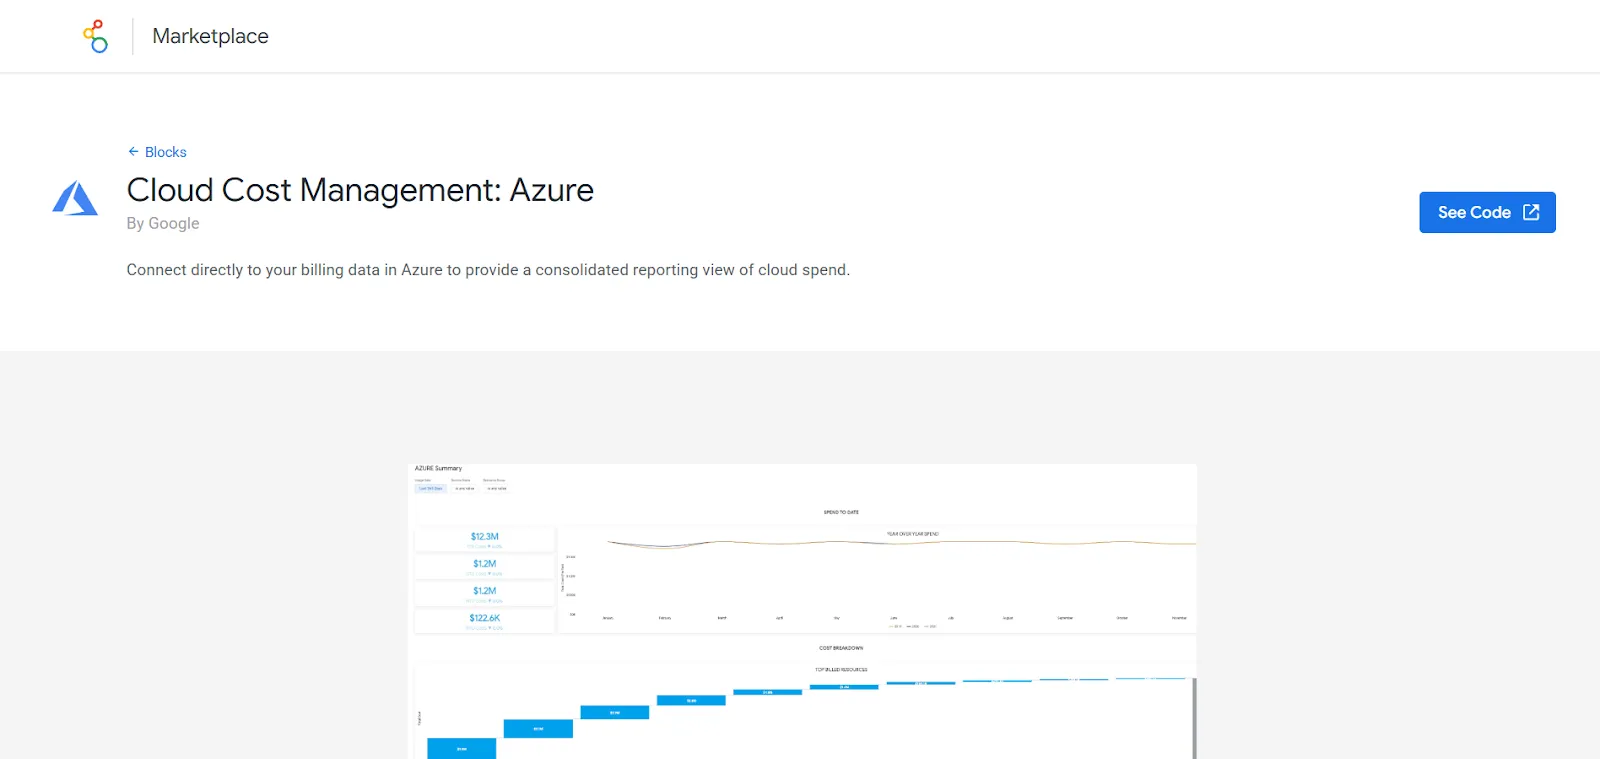Screen dimensions: 1600x759
Task: Click the $122.6K value in the preview
Action: pyautogui.click(x=485, y=618)
